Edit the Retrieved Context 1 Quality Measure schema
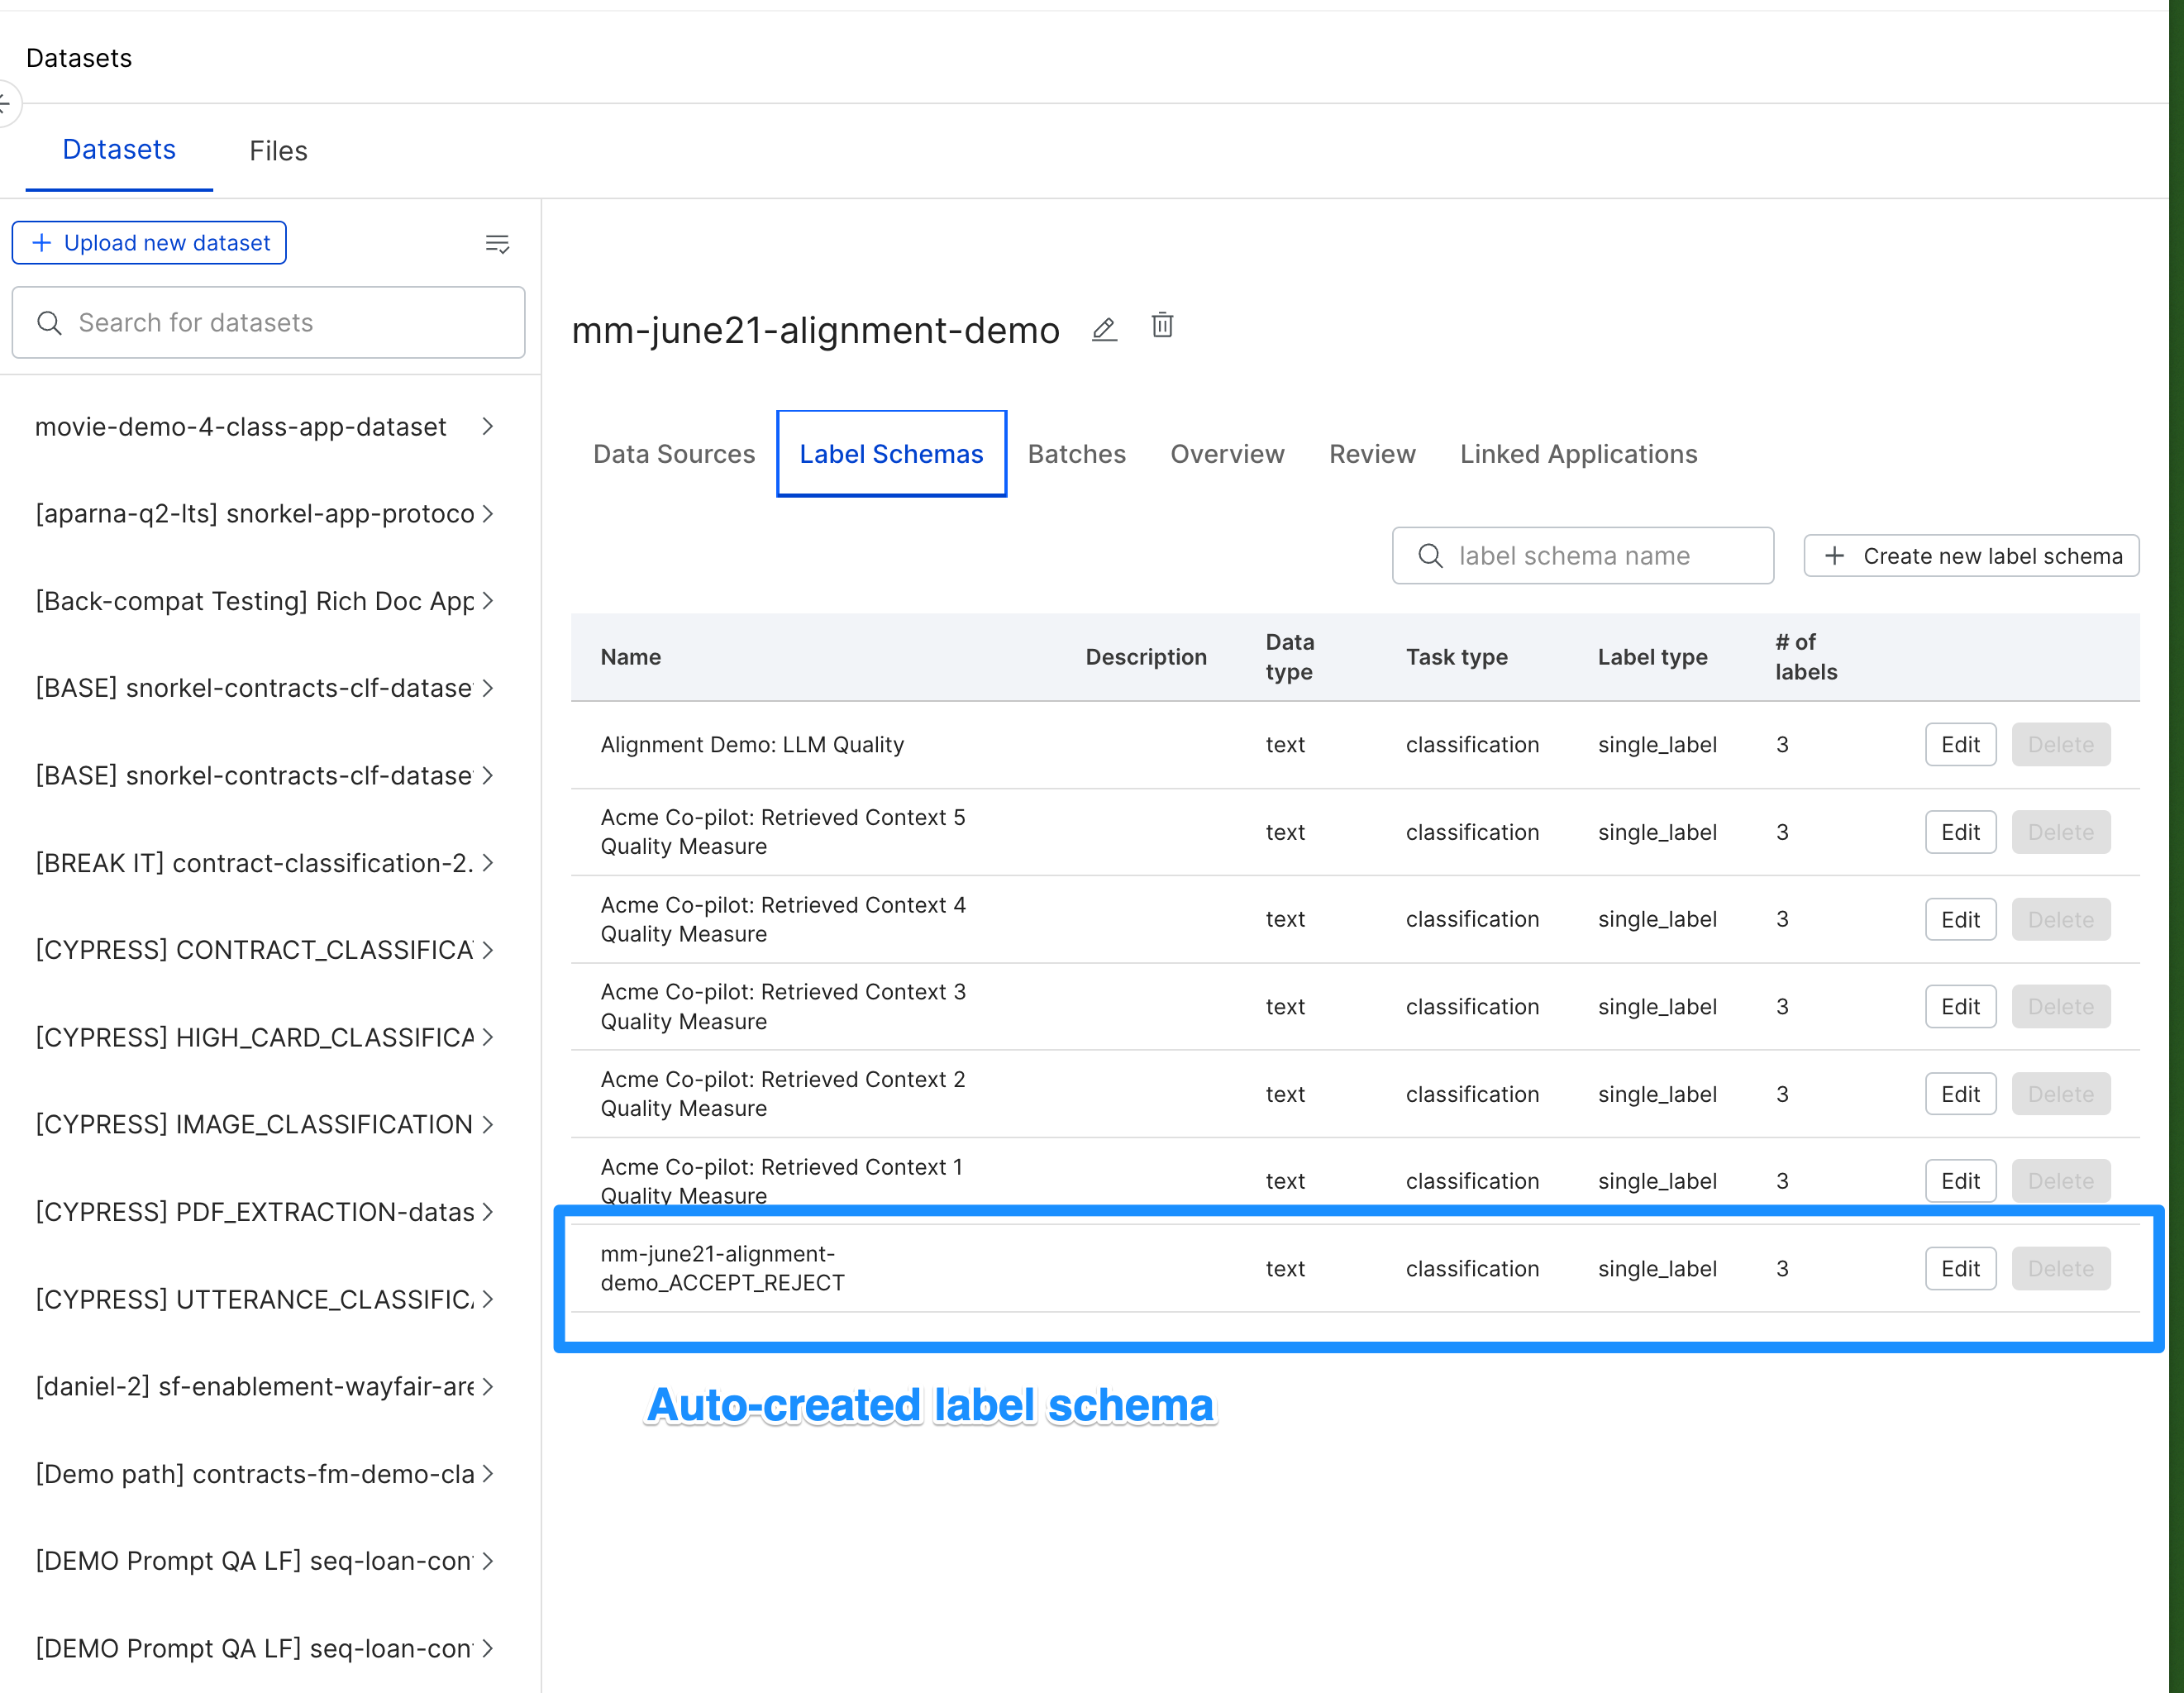The image size is (2184, 1693). [1960, 1181]
